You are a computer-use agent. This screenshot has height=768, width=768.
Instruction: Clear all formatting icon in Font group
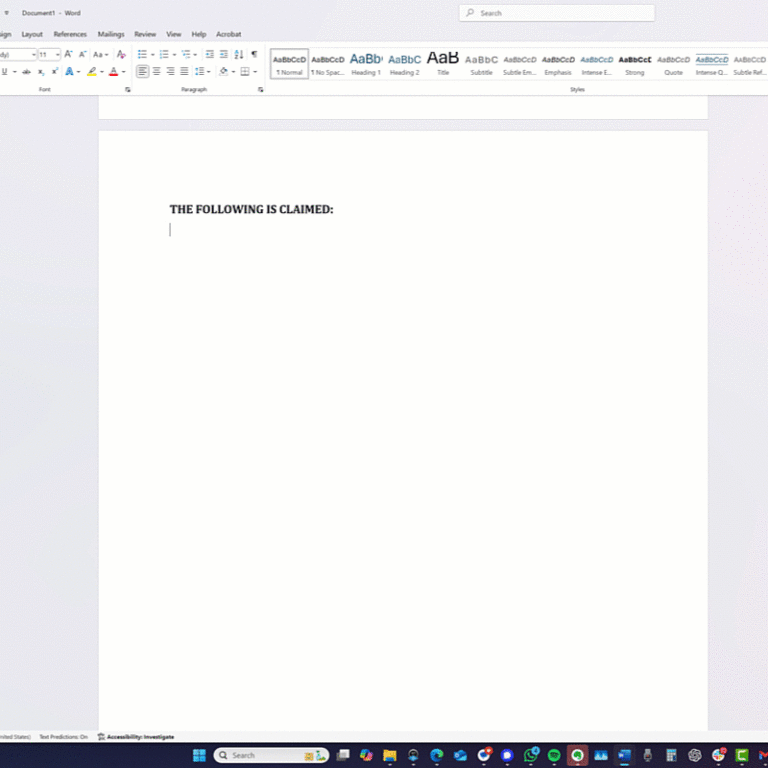[121, 54]
